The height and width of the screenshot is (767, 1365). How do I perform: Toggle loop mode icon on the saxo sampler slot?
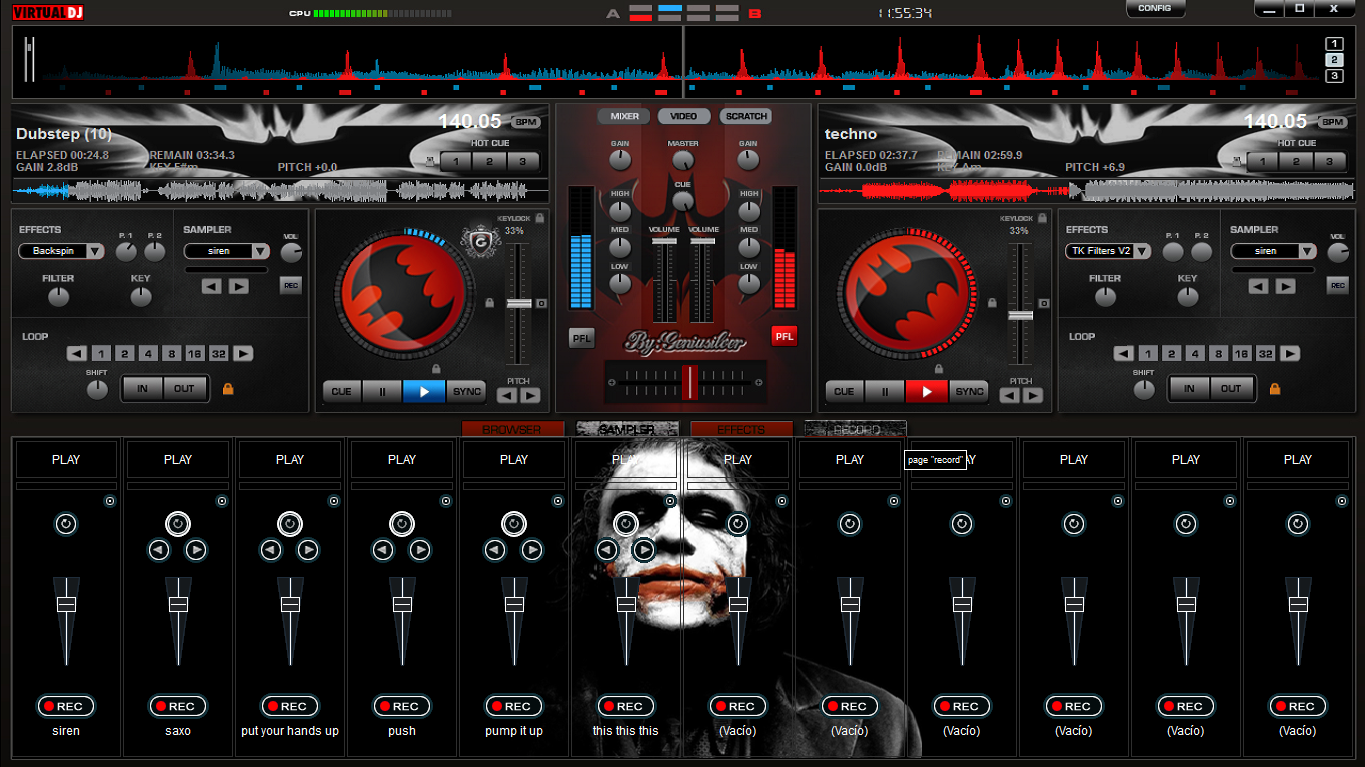(x=178, y=524)
